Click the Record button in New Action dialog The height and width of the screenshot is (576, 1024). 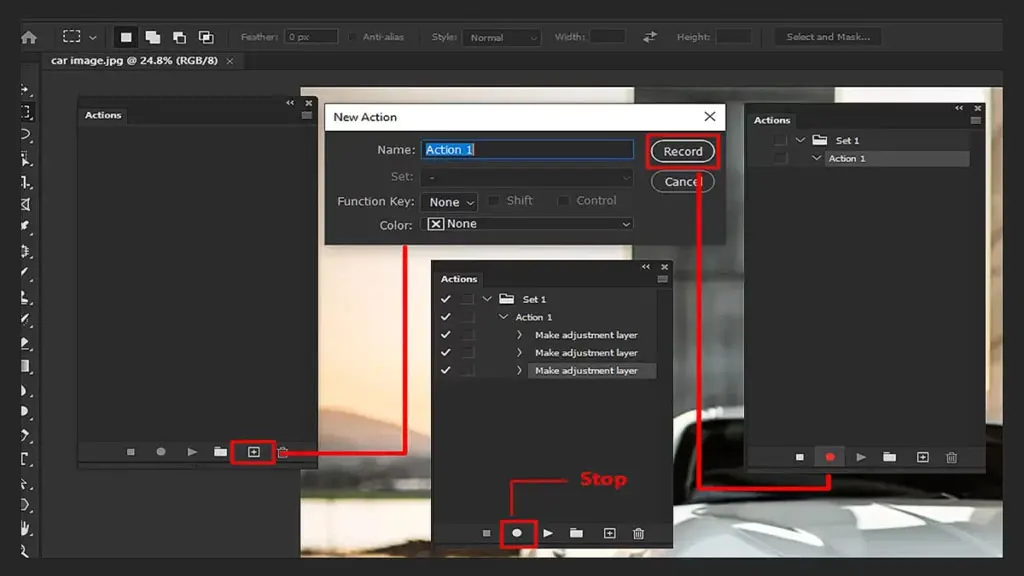(x=682, y=152)
